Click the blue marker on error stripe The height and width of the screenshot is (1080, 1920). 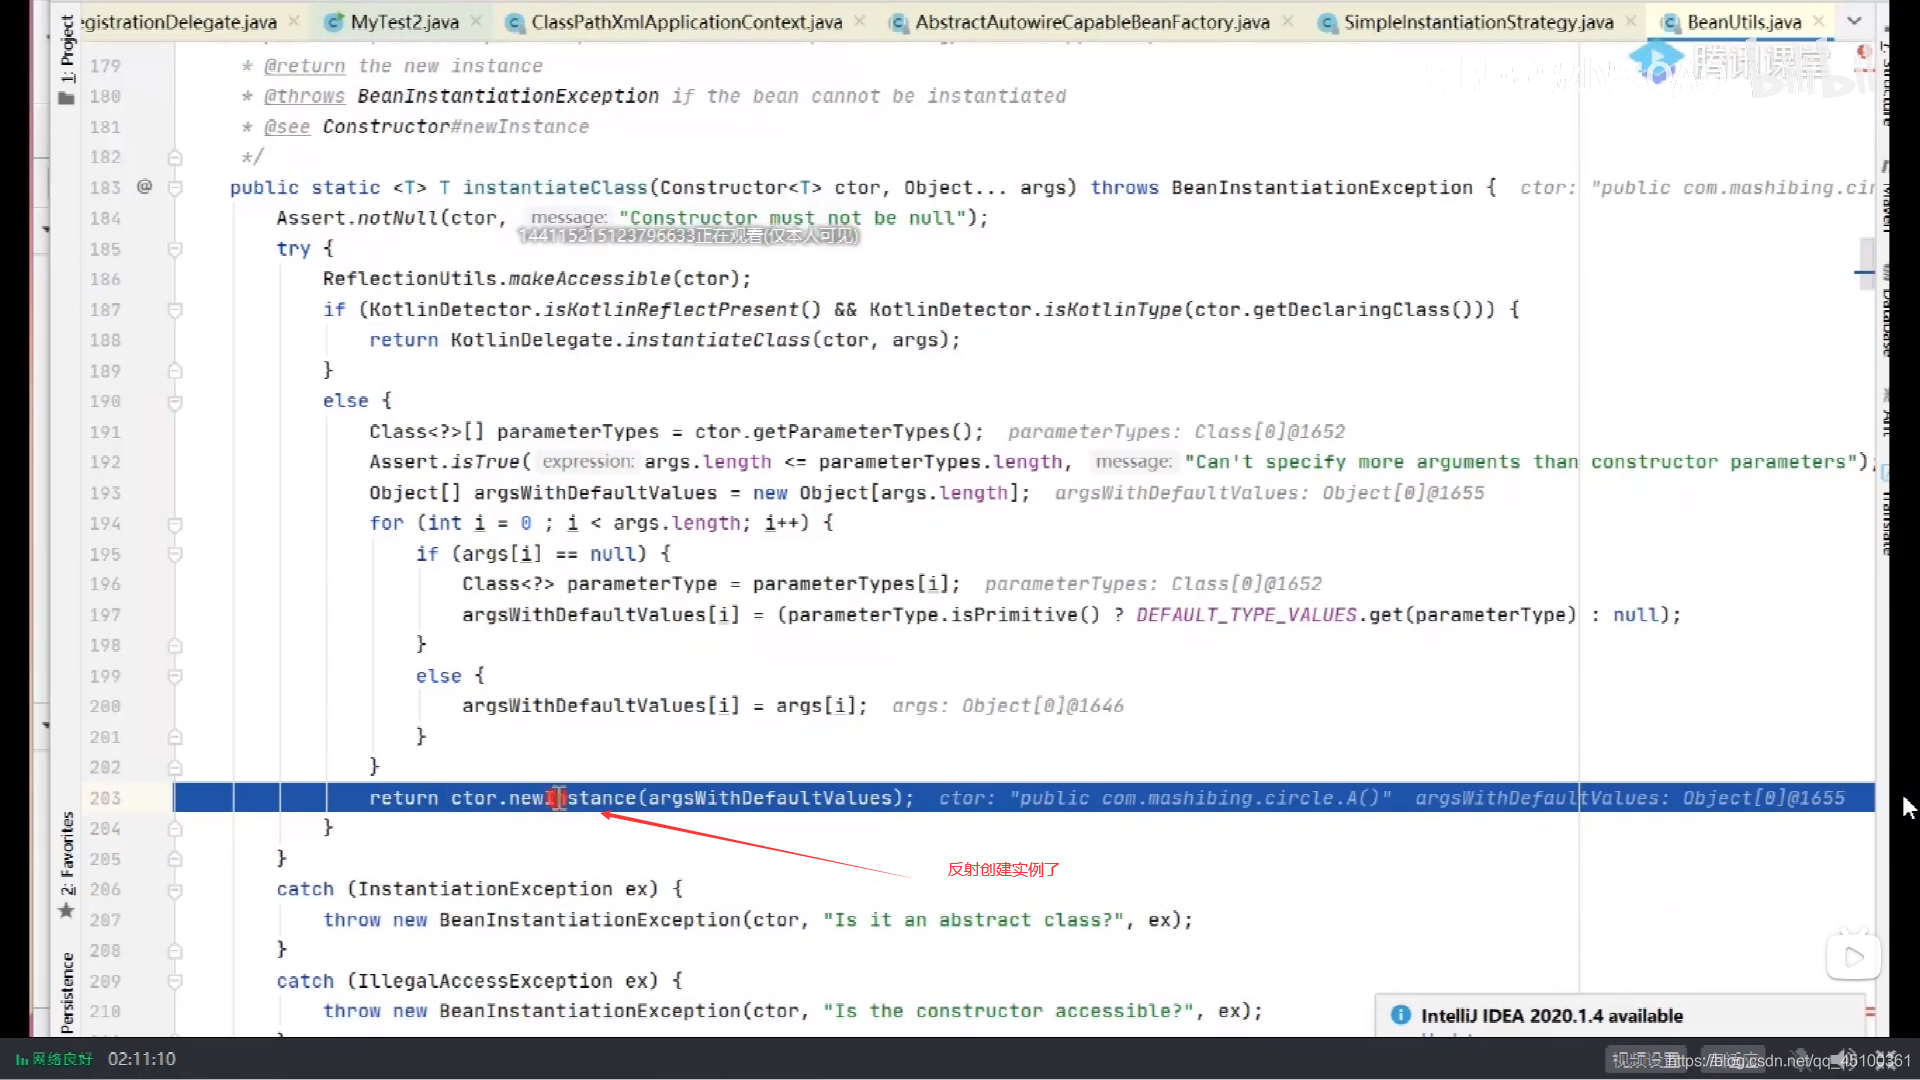[1864, 272]
